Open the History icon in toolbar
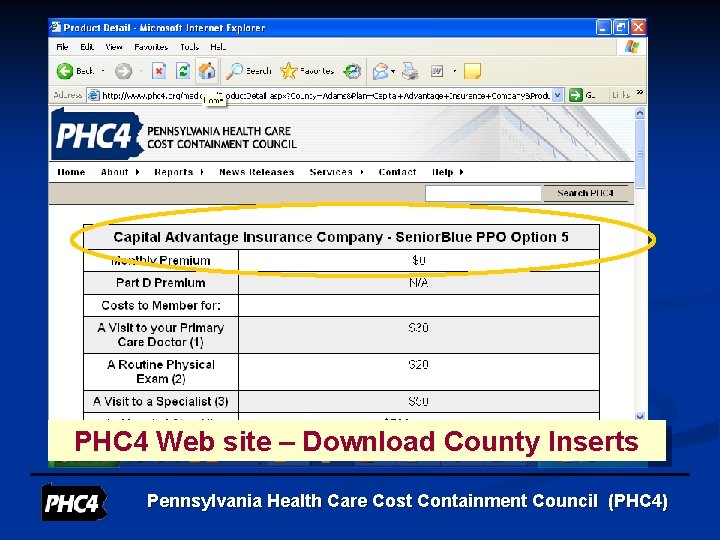The width and height of the screenshot is (720, 540). click(x=352, y=71)
